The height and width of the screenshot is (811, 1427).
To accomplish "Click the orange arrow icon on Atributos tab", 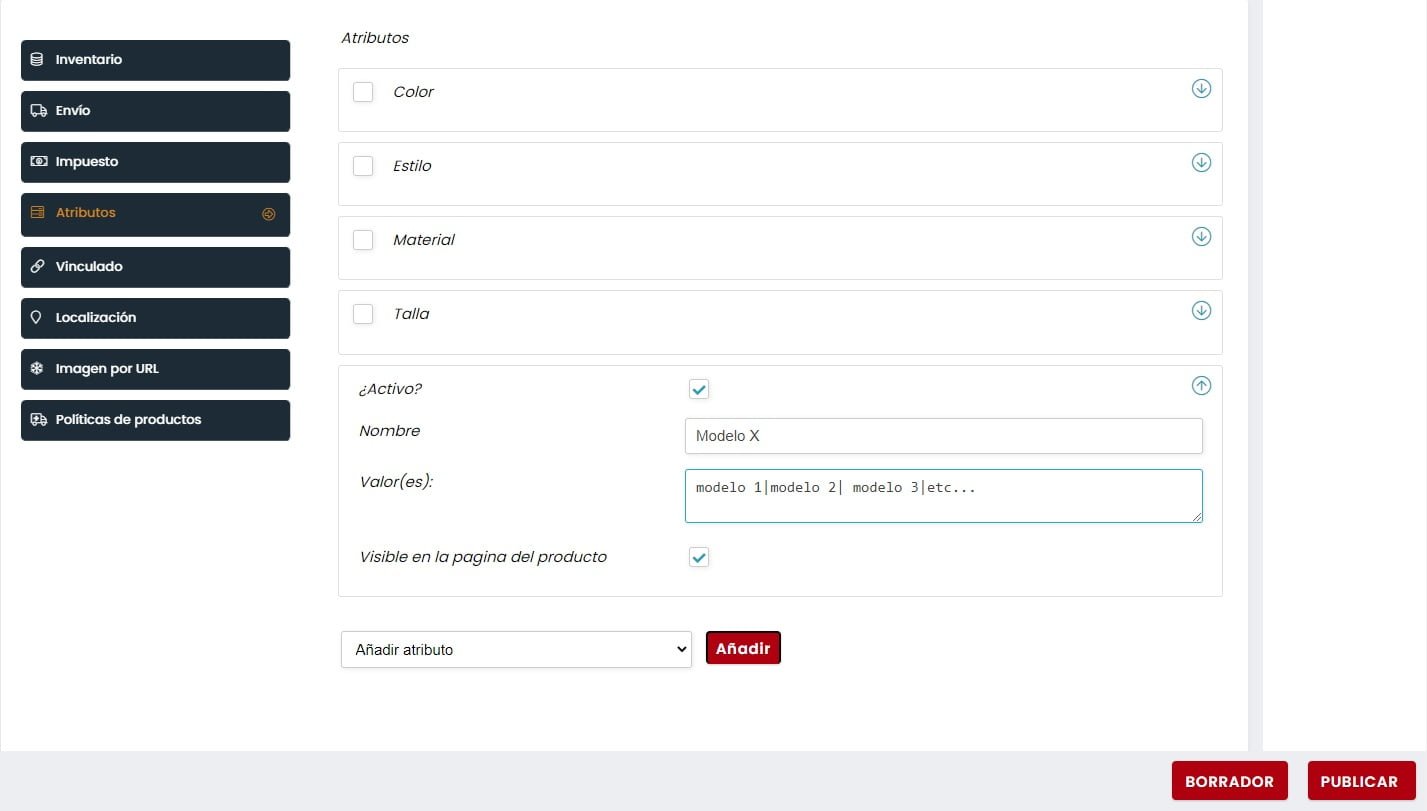I will point(268,214).
